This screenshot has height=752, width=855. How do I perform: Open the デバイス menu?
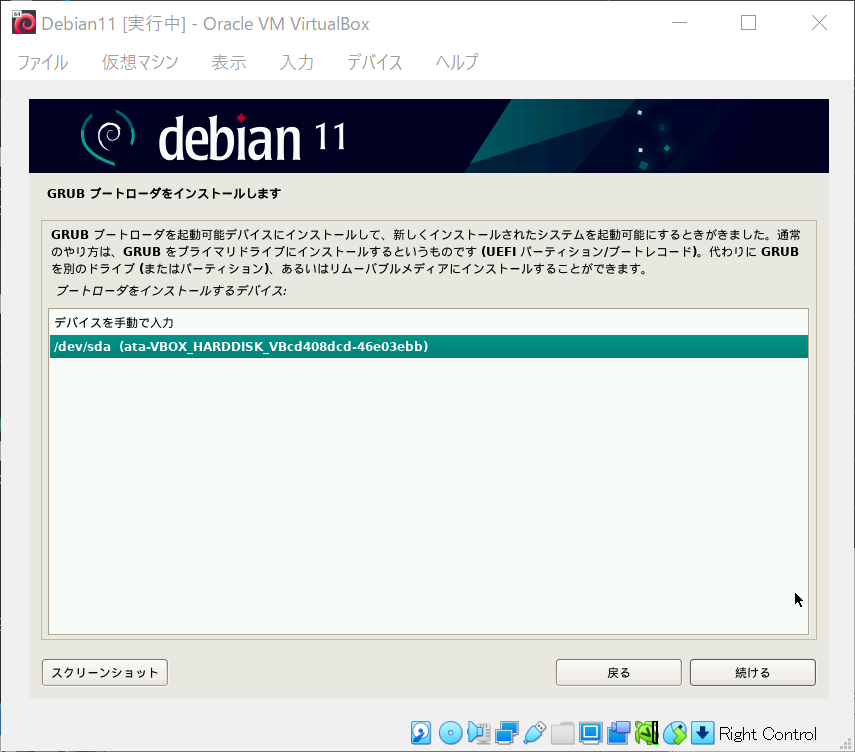coord(375,62)
